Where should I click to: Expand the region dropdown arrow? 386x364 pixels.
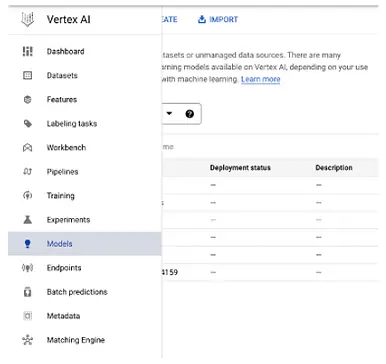point(169,114)
